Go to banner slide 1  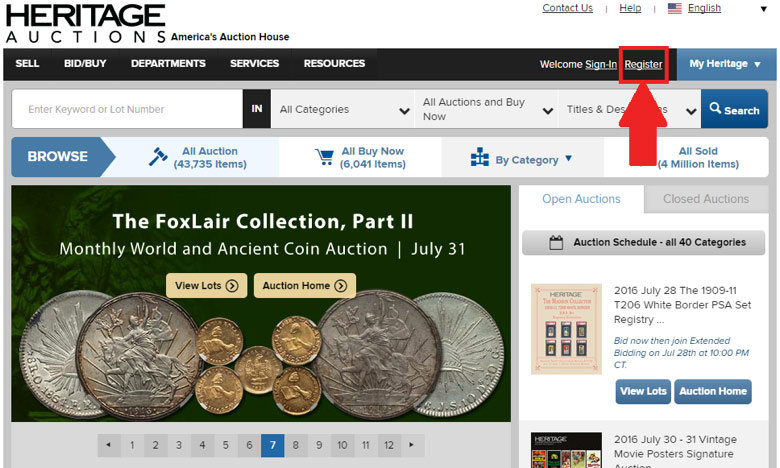(132, 445)
